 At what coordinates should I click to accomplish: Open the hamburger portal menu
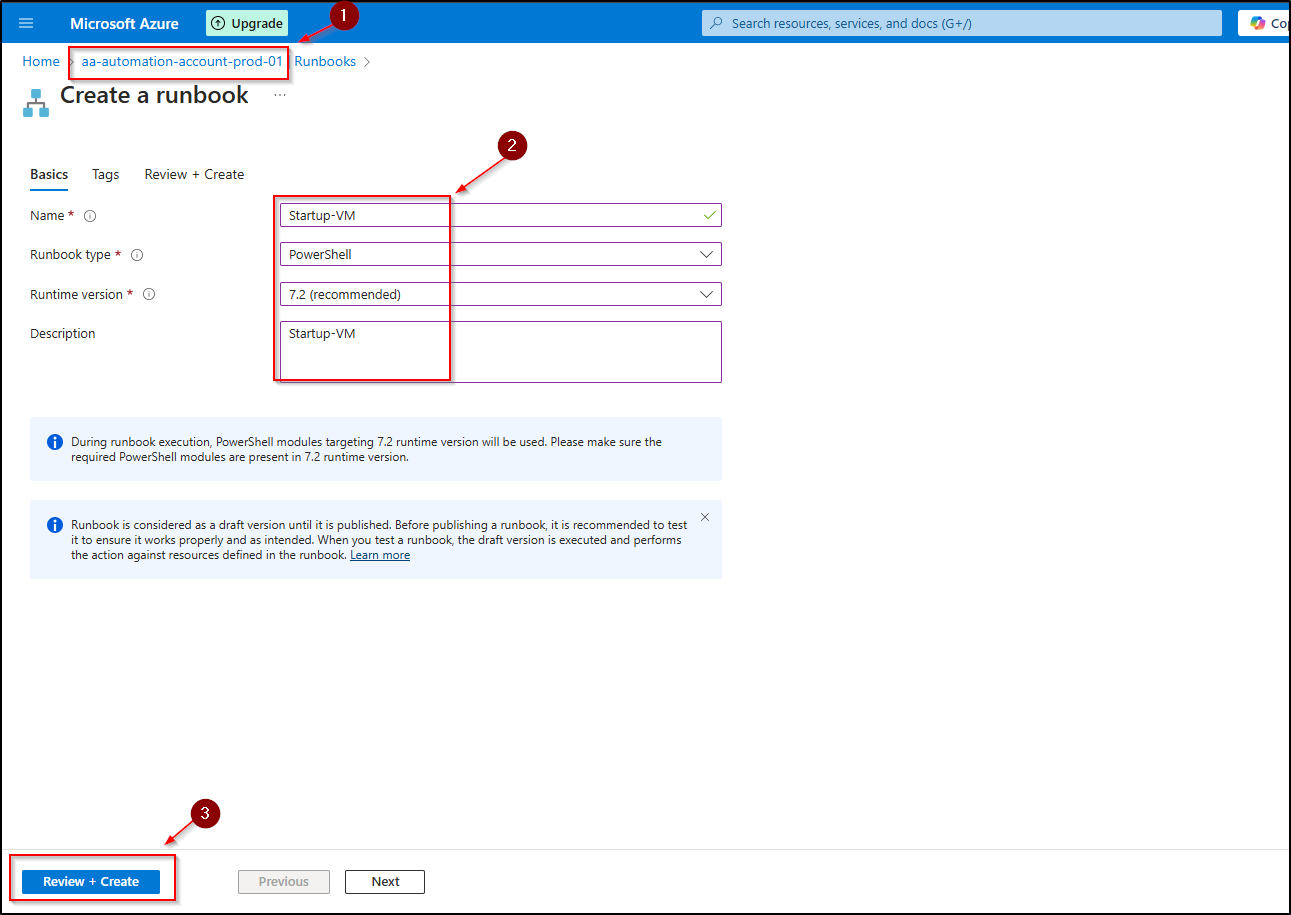tap(26, 23)
